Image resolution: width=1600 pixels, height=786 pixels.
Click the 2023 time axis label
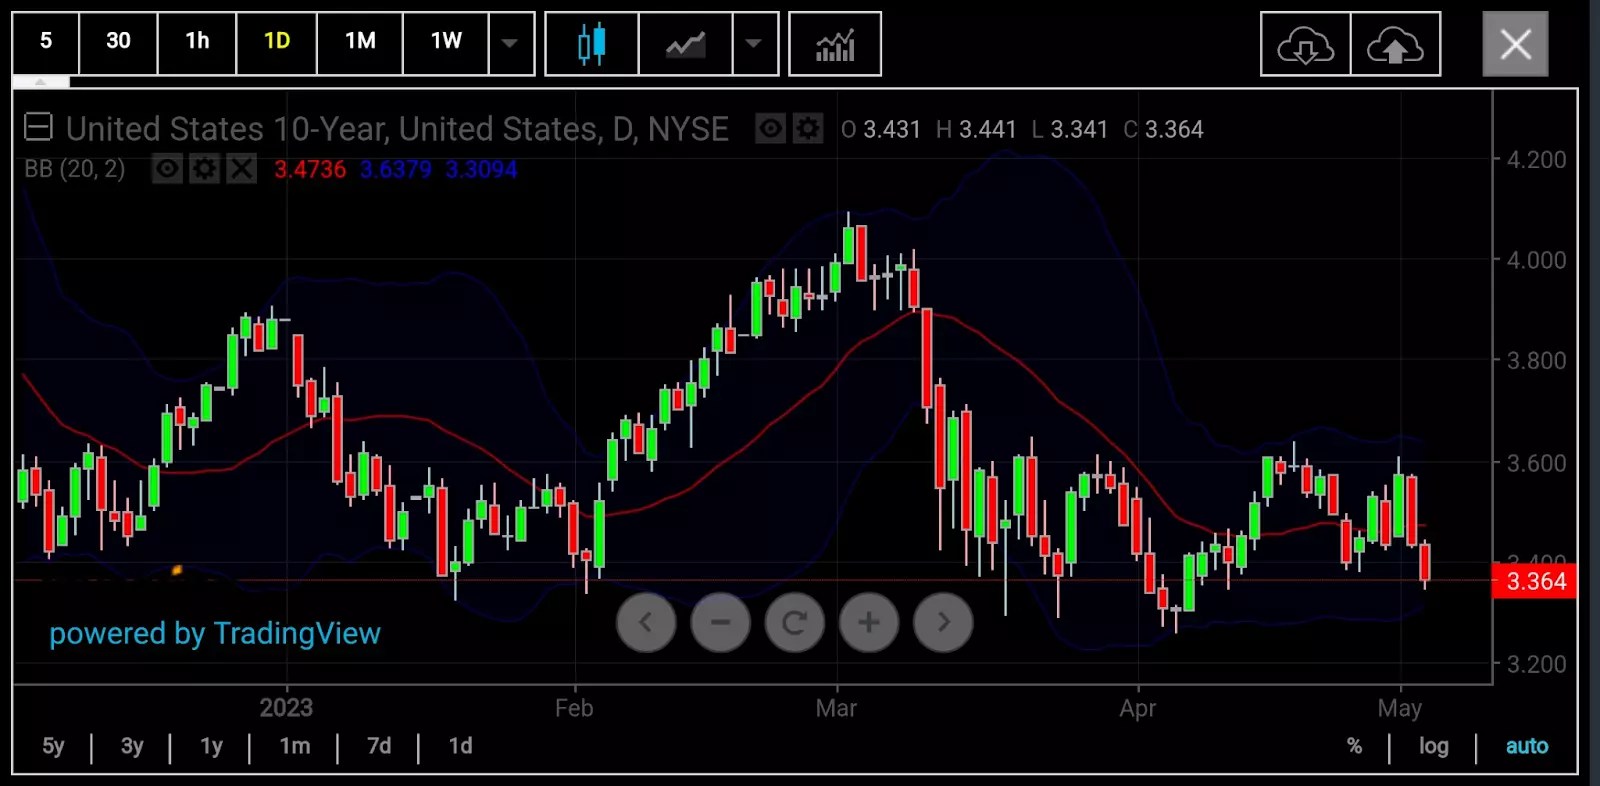pos(286,708)
